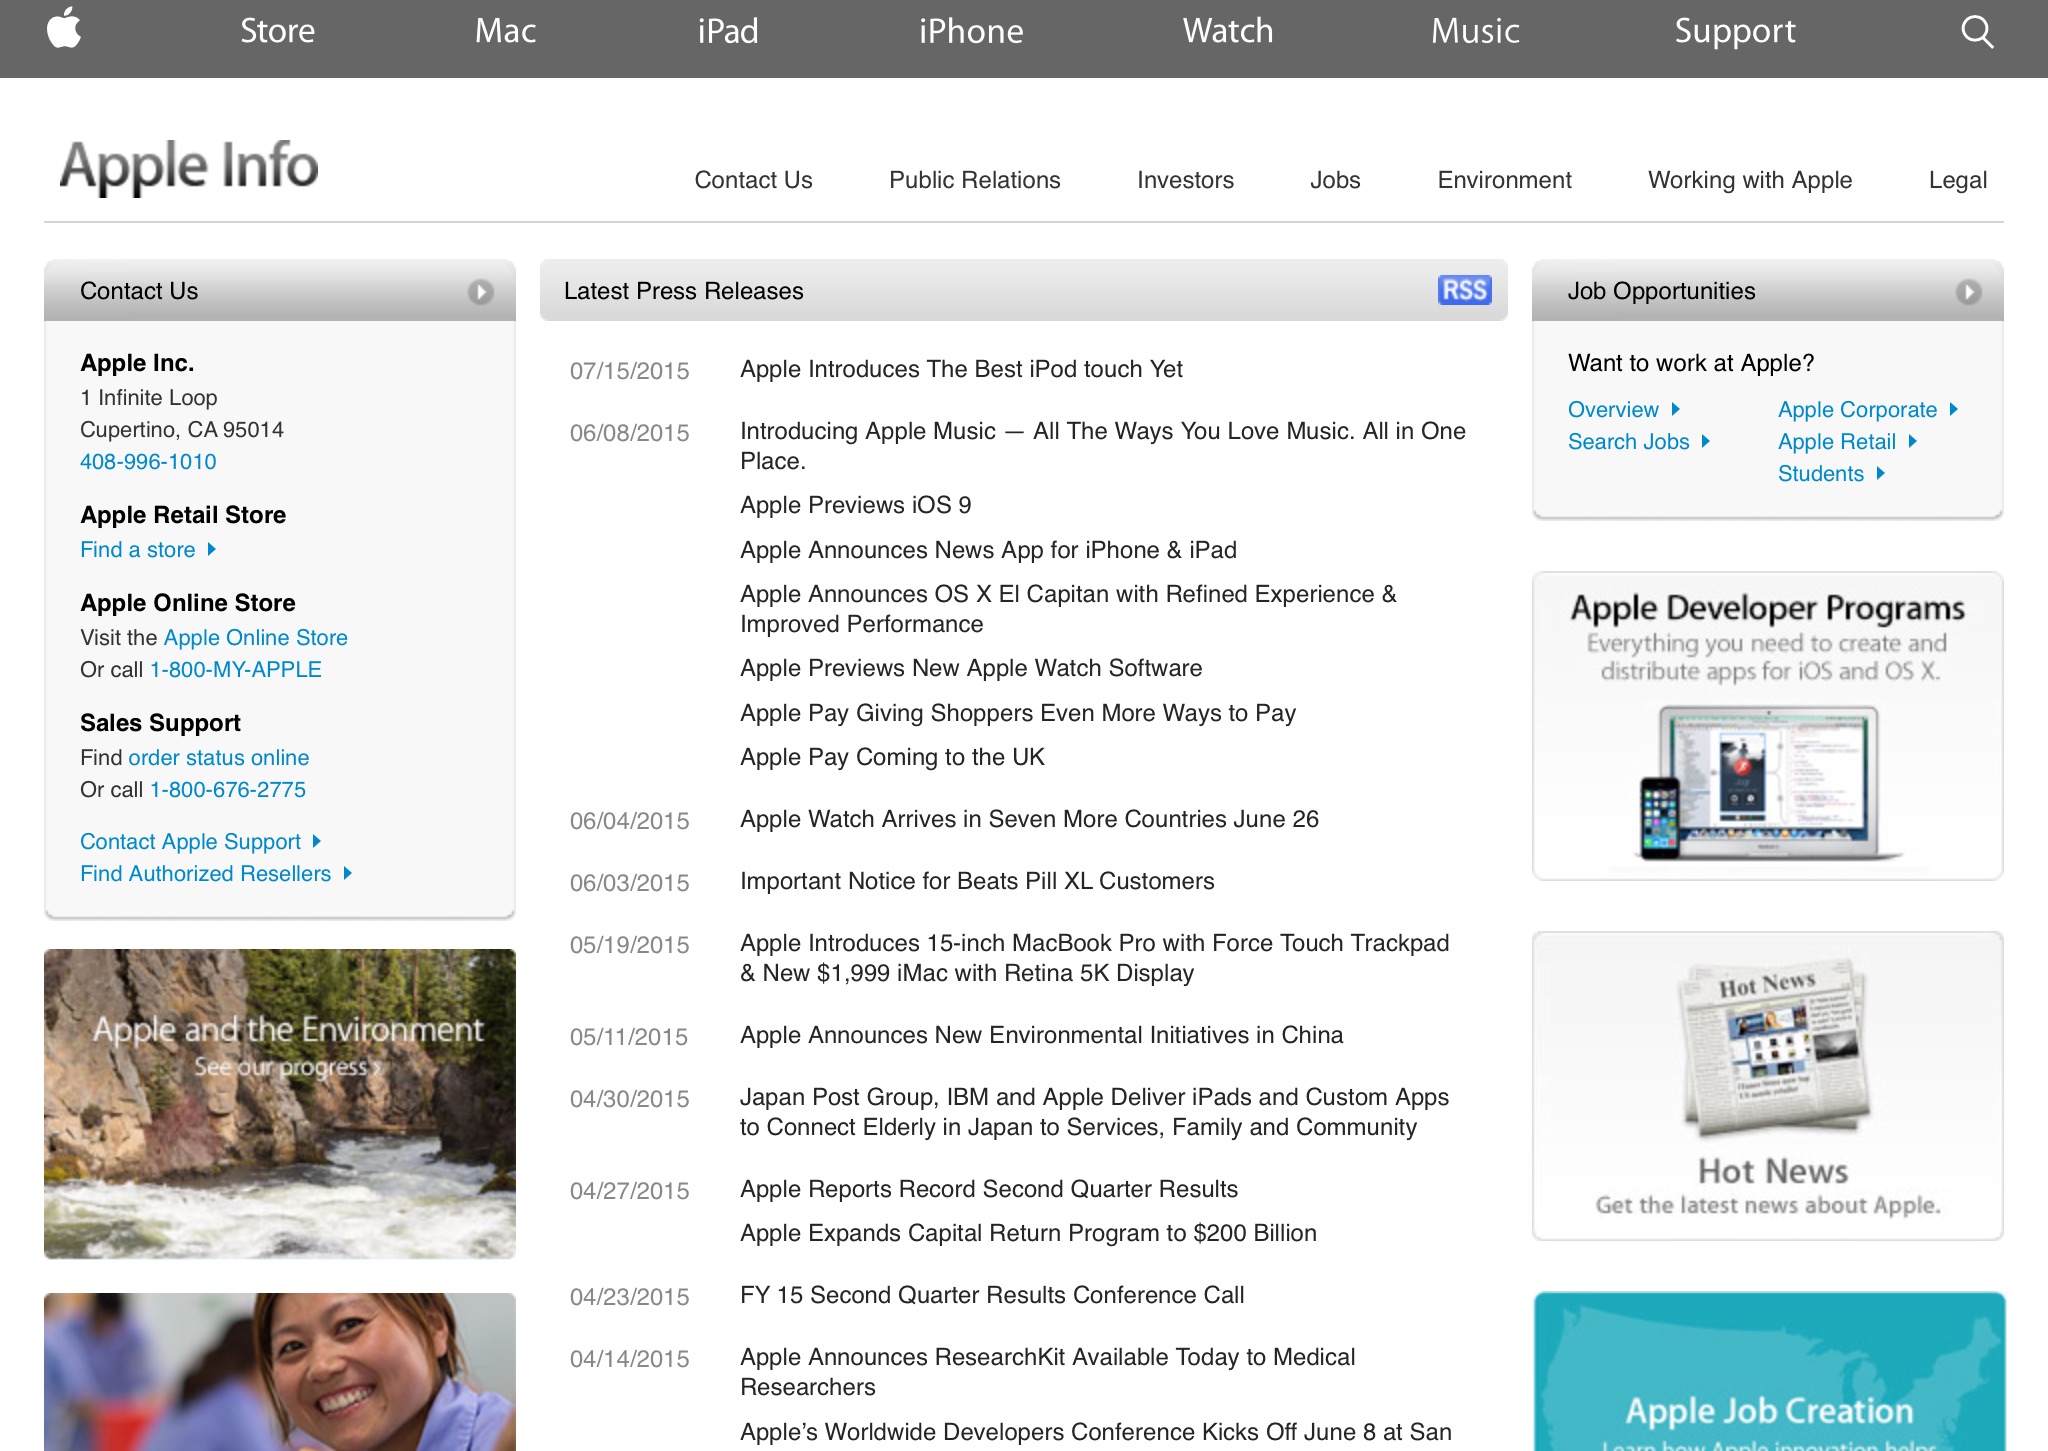Click the Contact Us header arrow icon
The width and height of the screenshot is (2048, 1451).
pyautogui.click(x=481, y=292)
